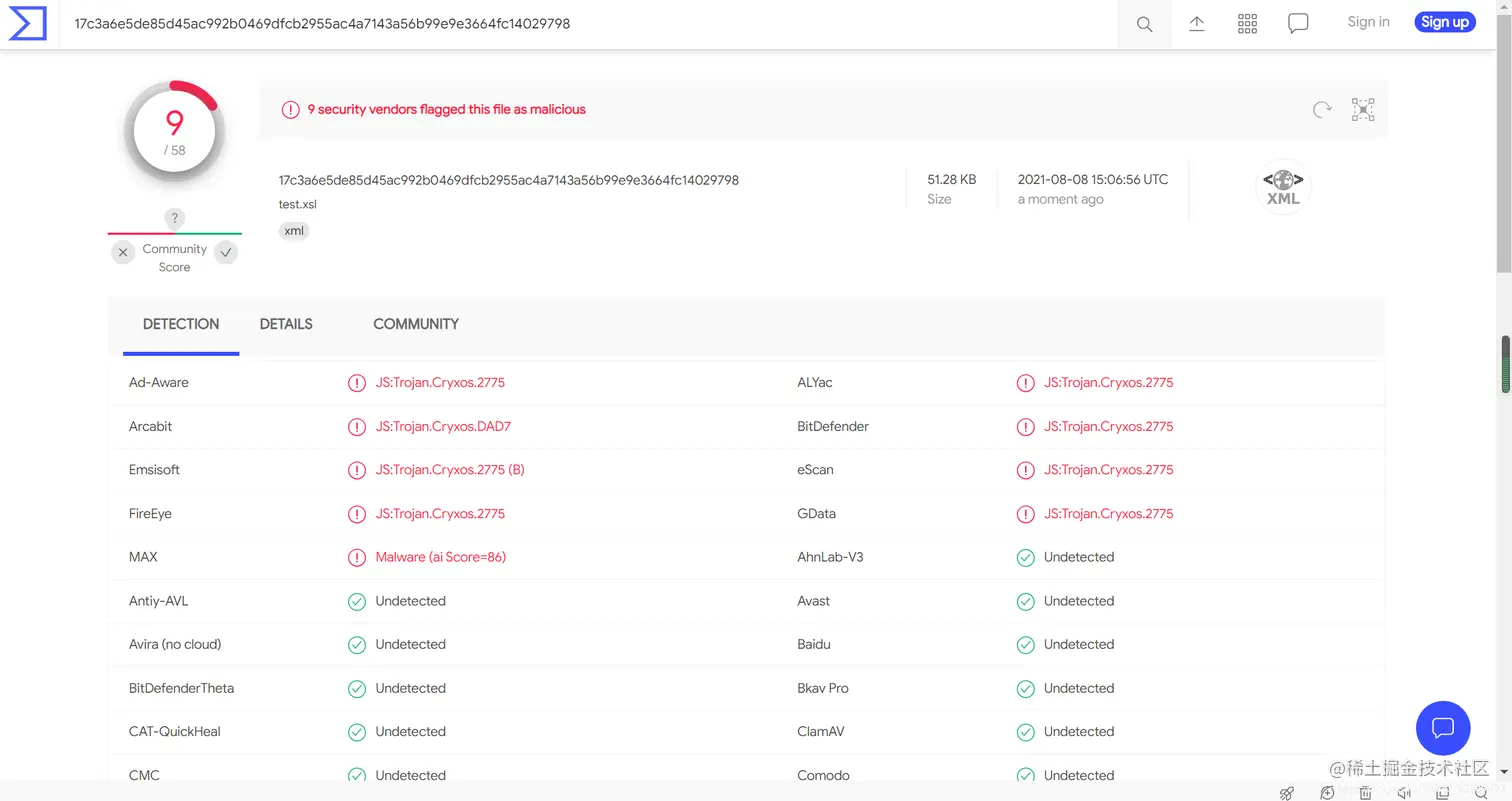Image resolution: width=1512 pixels, height=801 pixels.
Task: Click the BitDefender vendor name
Action: pyautogui.click(x=833, y=426)
